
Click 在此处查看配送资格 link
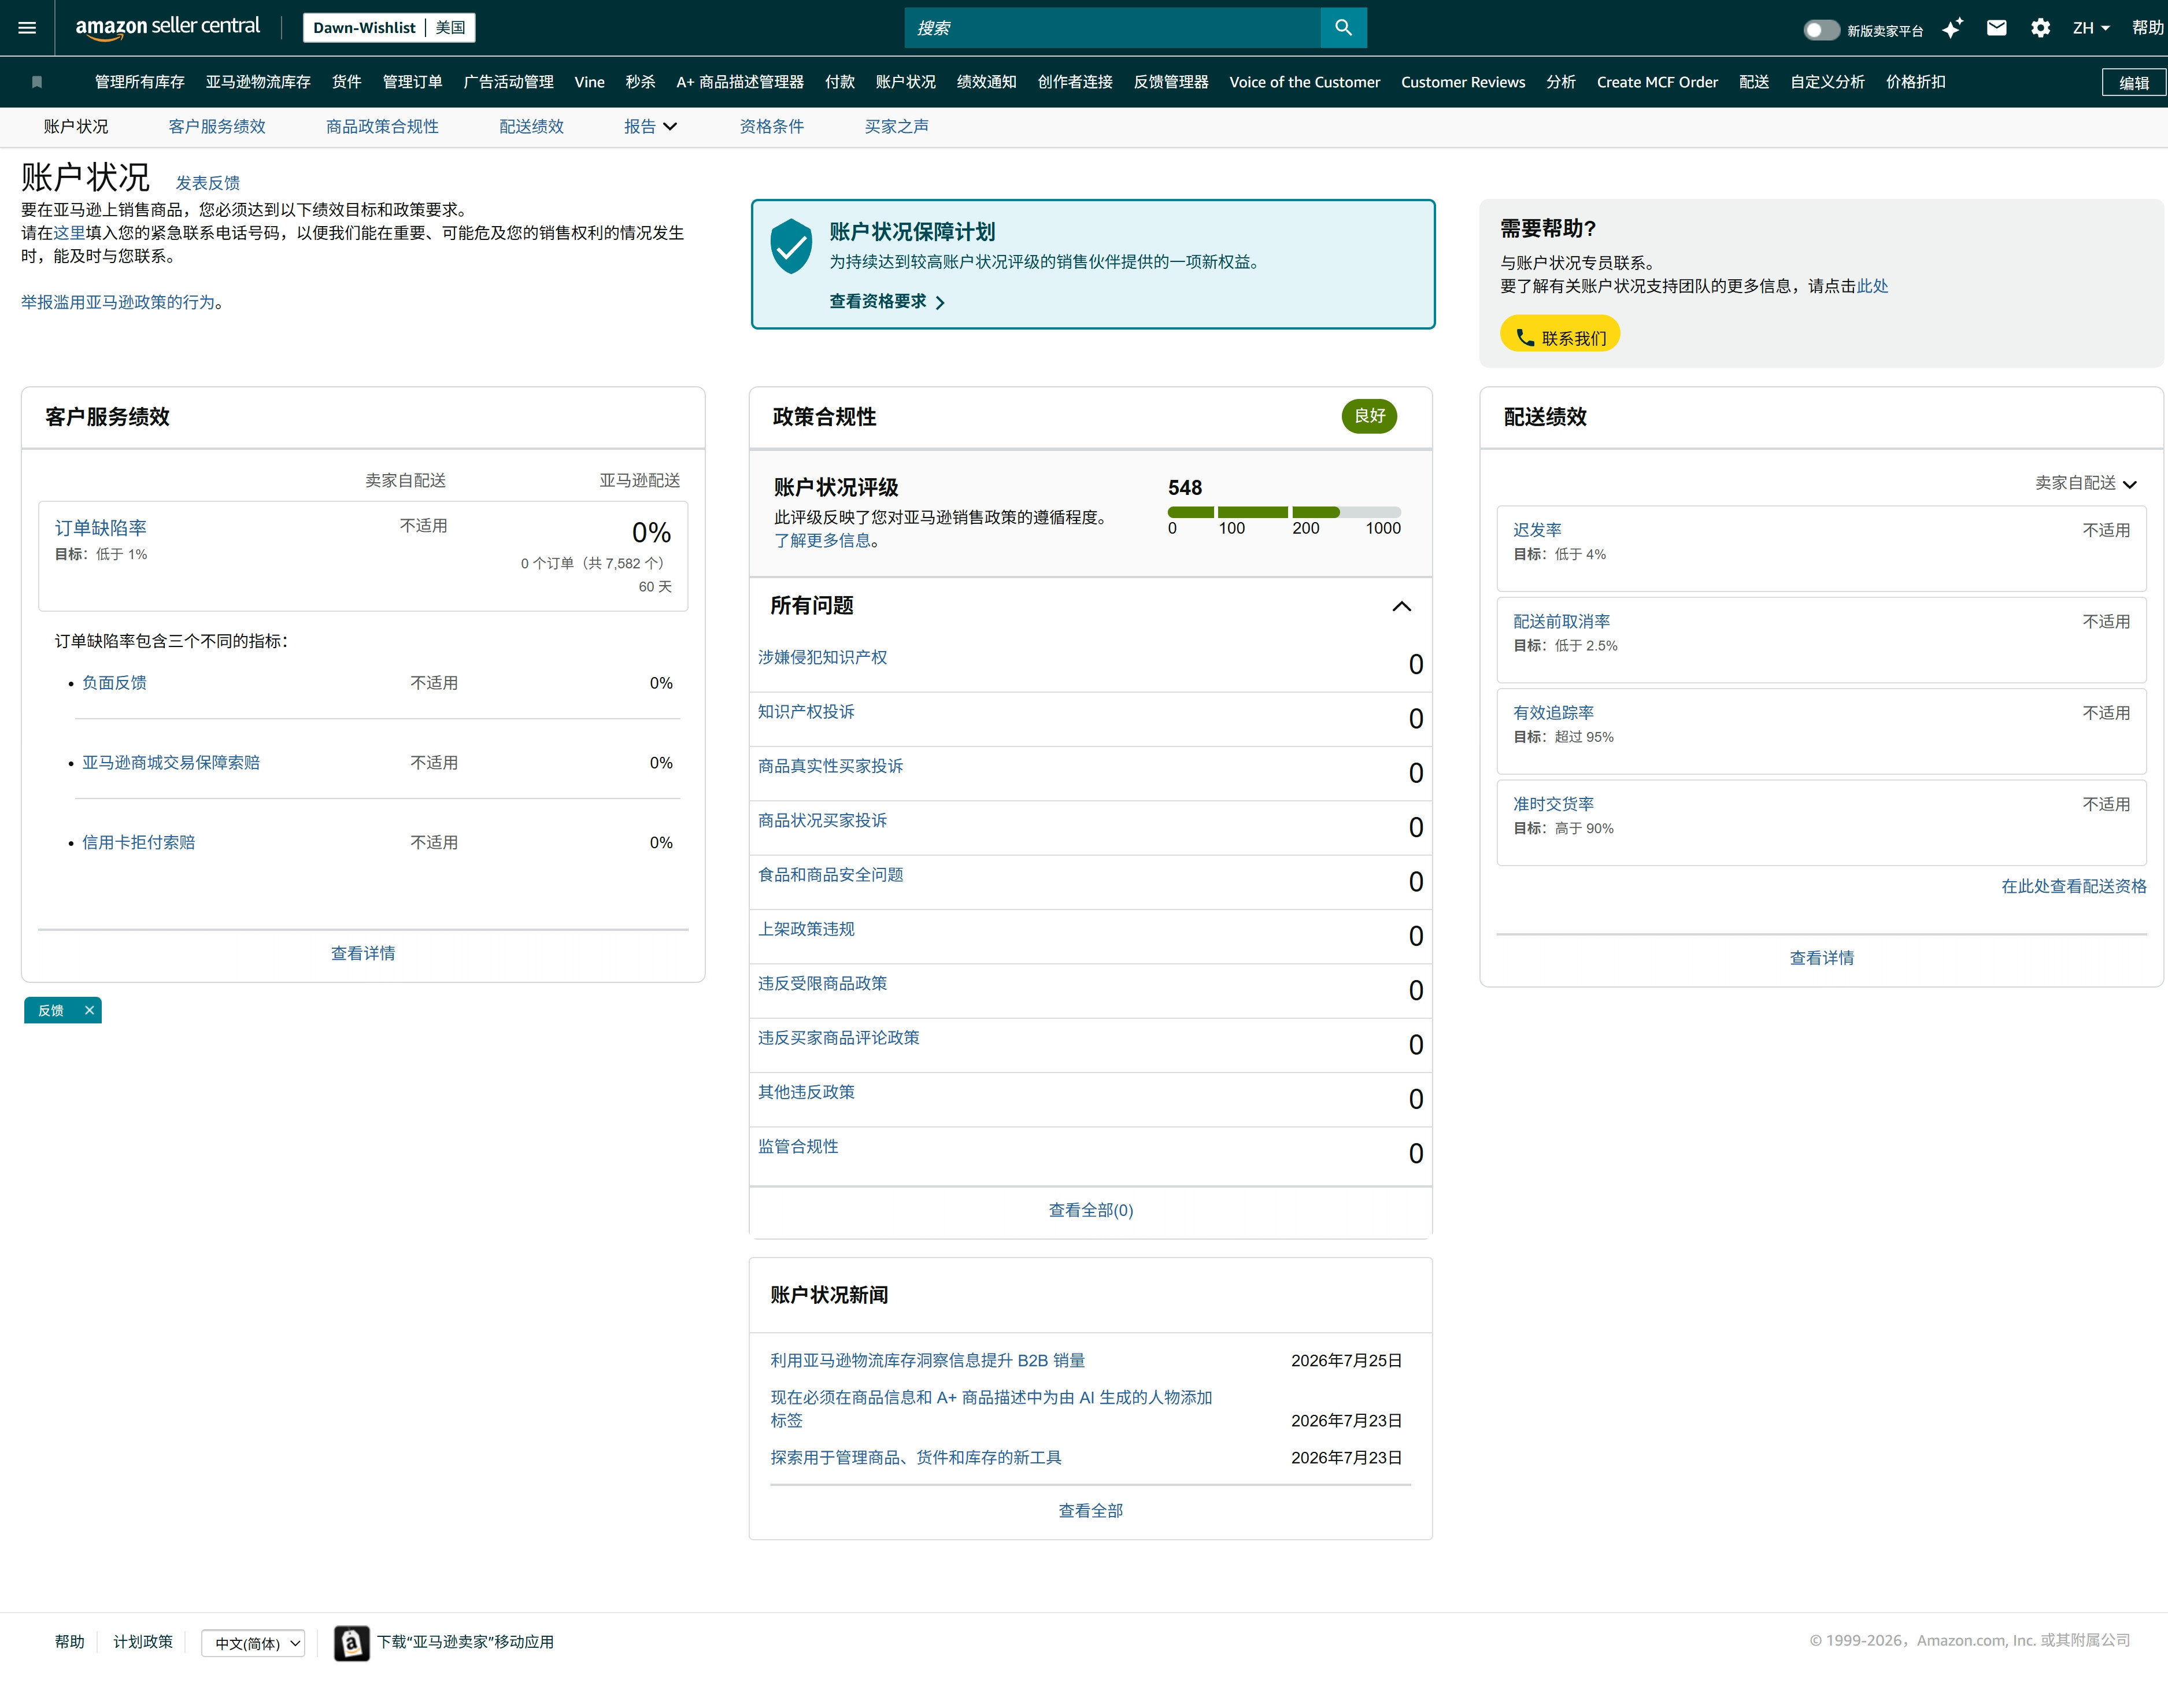pyautogui.click(x=2073, y=886)
